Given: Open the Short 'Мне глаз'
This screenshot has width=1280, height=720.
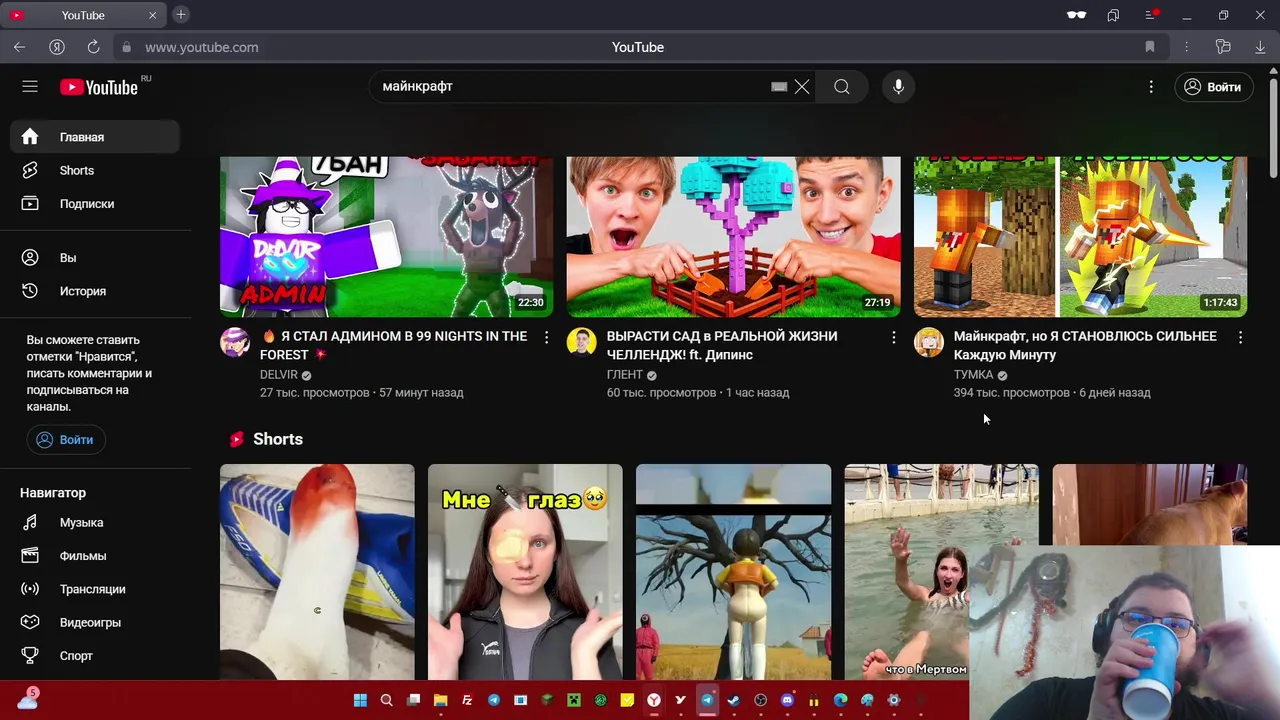Looking at the screenshot, I should pyautogui.click(x=525, y=572).
